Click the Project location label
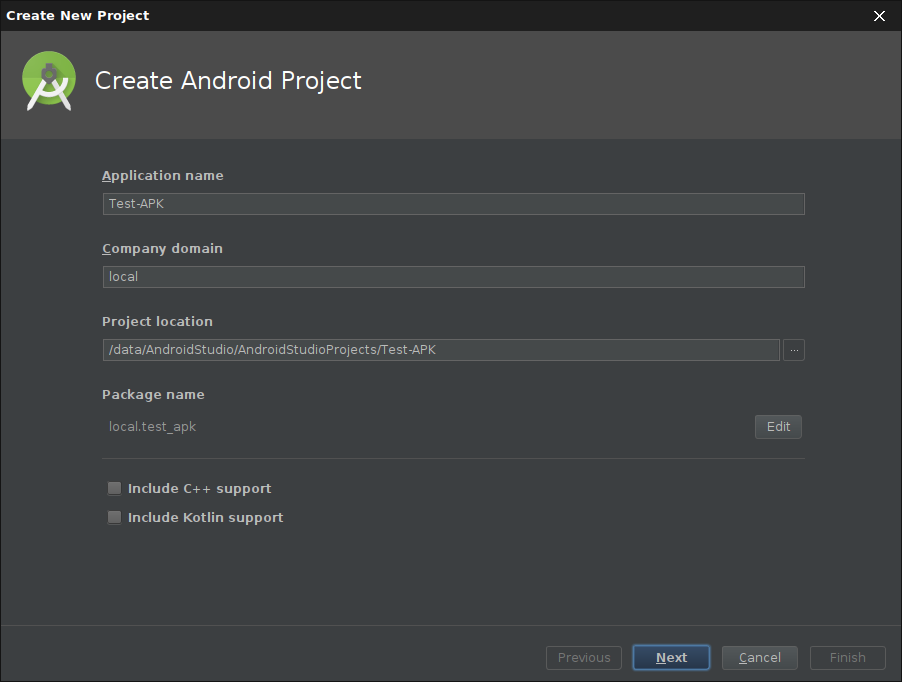Screen dimensions: 902x682 click(x=157, y=322)
